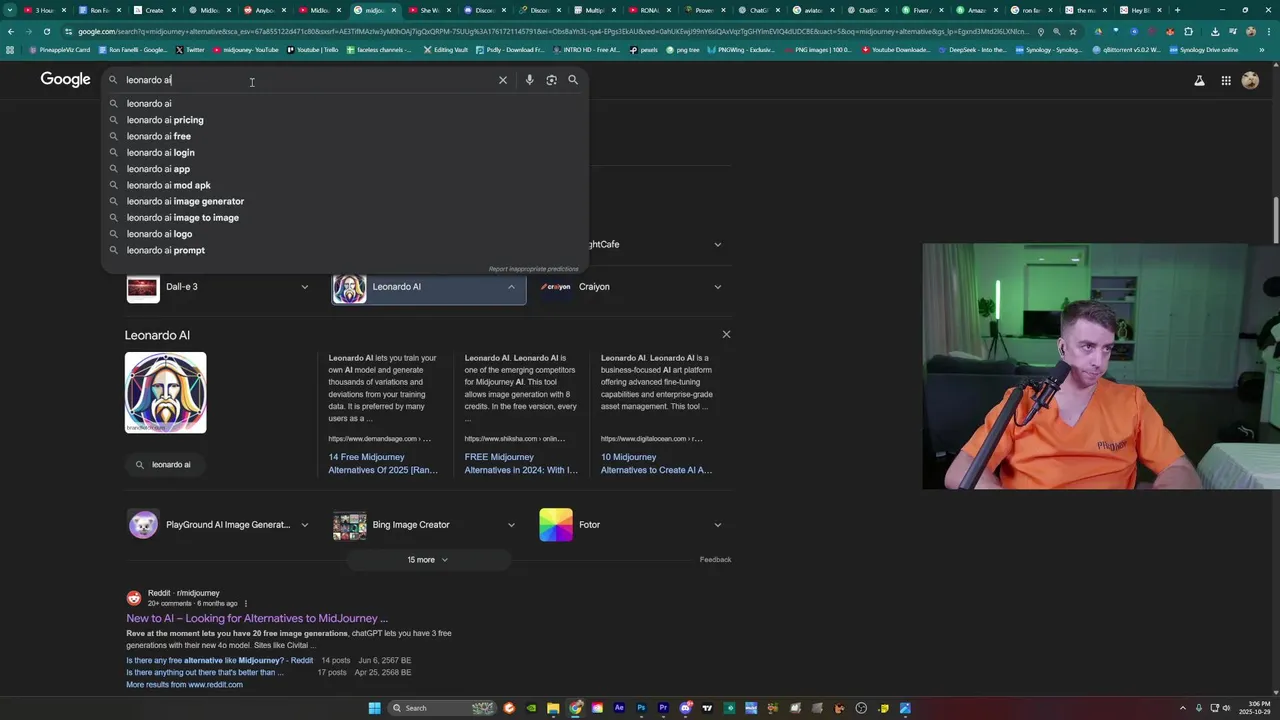The width and height of the screenshot is (1280, 720).
Task: Open the Editing Vault bookmark
Action: point(444,49)
